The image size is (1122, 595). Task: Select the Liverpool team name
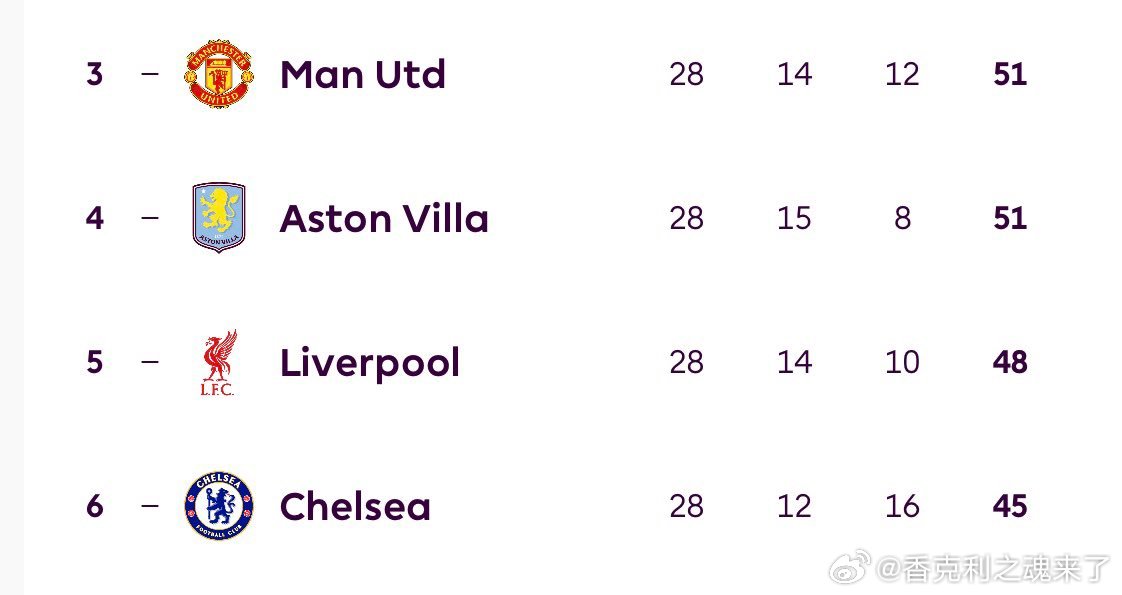point(370,362)
